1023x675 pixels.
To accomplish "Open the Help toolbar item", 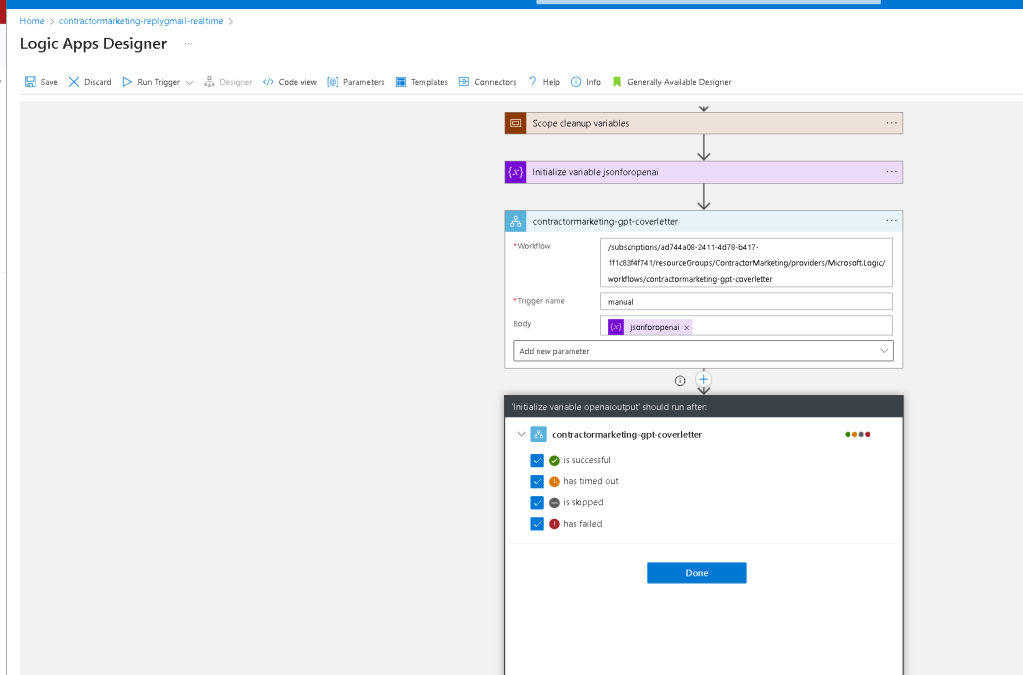I will point(544,82).
